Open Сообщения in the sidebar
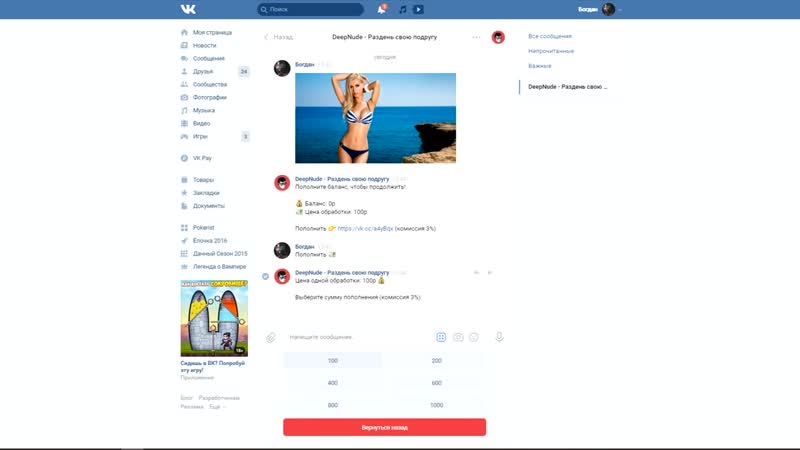800x450 pixels. (209, 58)
